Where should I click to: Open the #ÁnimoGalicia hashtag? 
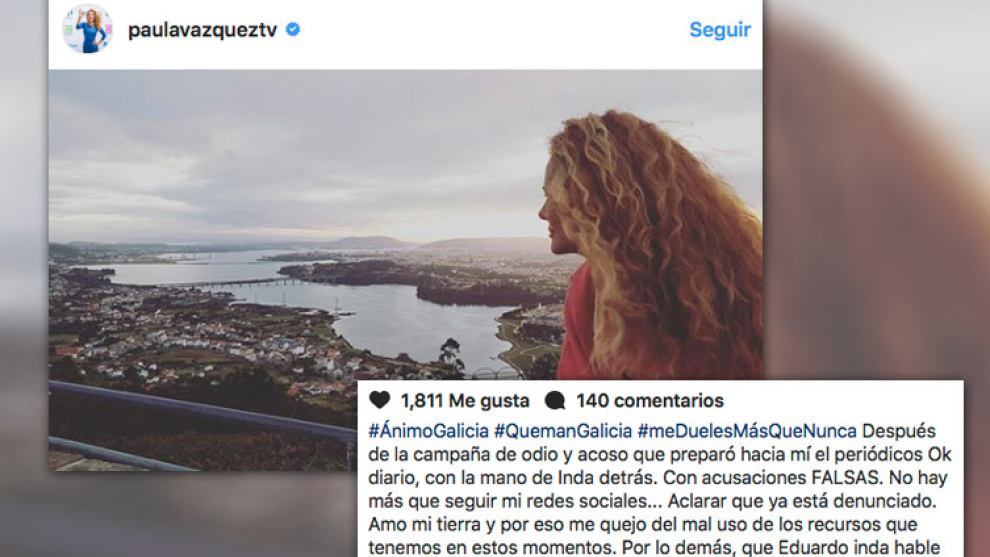[428, 431]
